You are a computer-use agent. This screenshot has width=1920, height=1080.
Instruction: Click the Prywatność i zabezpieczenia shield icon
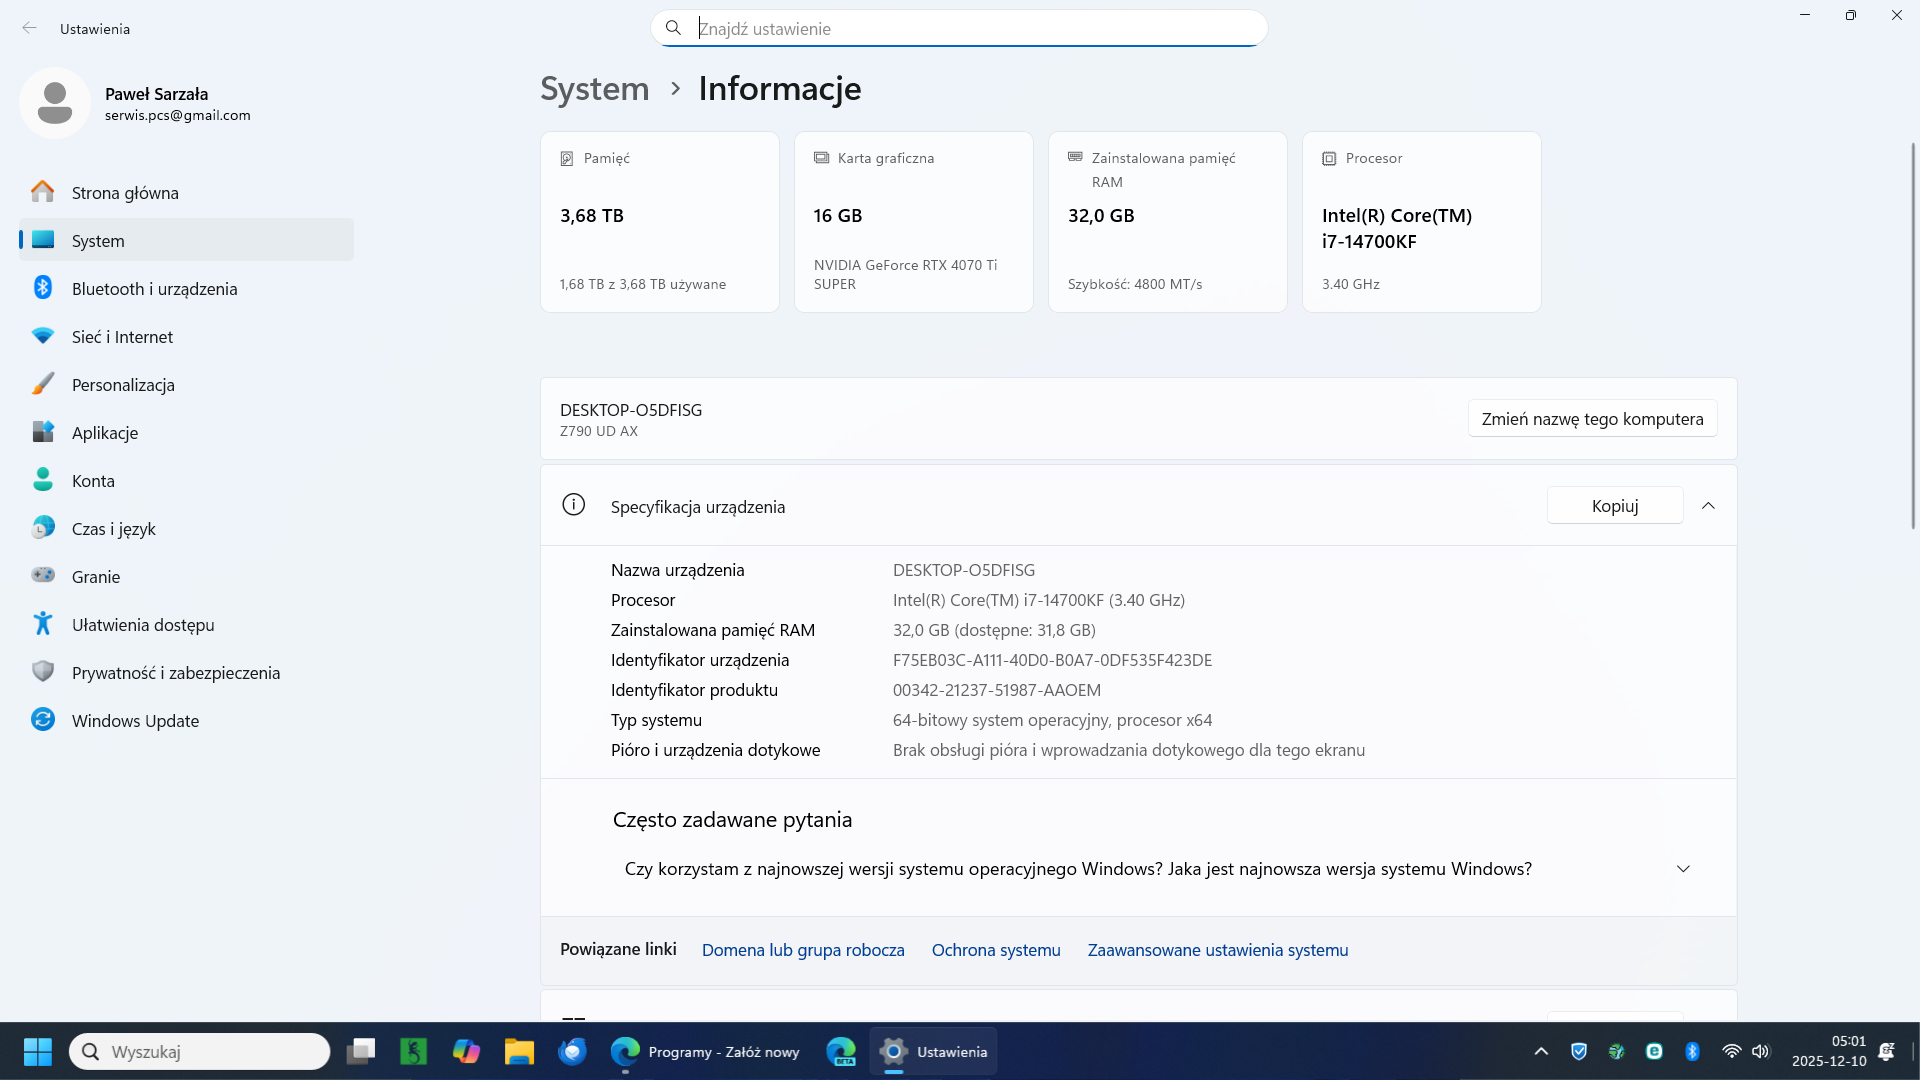pyautogui.click(x=42, y=672)
